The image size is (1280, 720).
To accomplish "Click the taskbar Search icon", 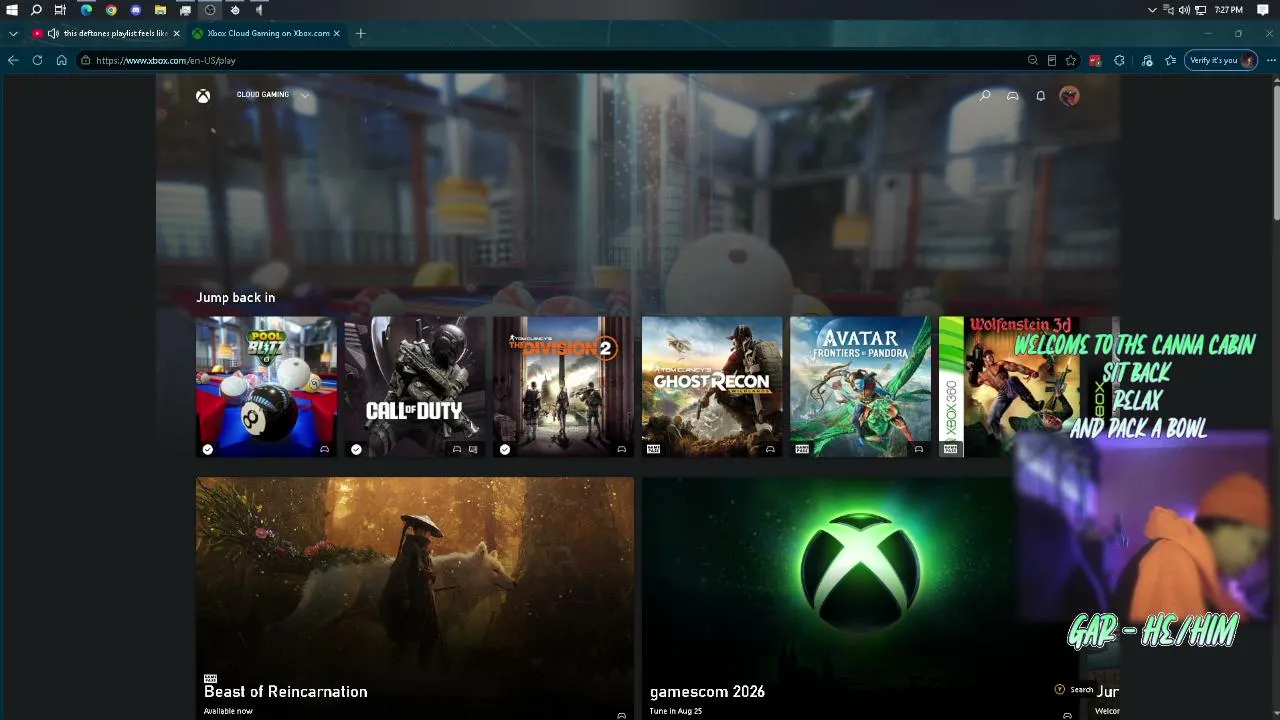I will [36, 10].
